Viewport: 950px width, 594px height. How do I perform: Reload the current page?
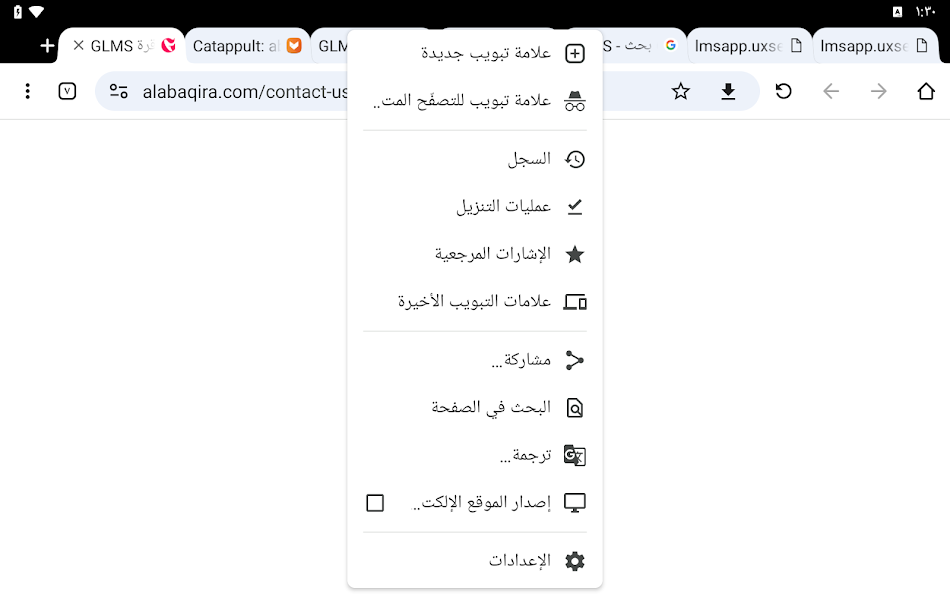(783, 91)
